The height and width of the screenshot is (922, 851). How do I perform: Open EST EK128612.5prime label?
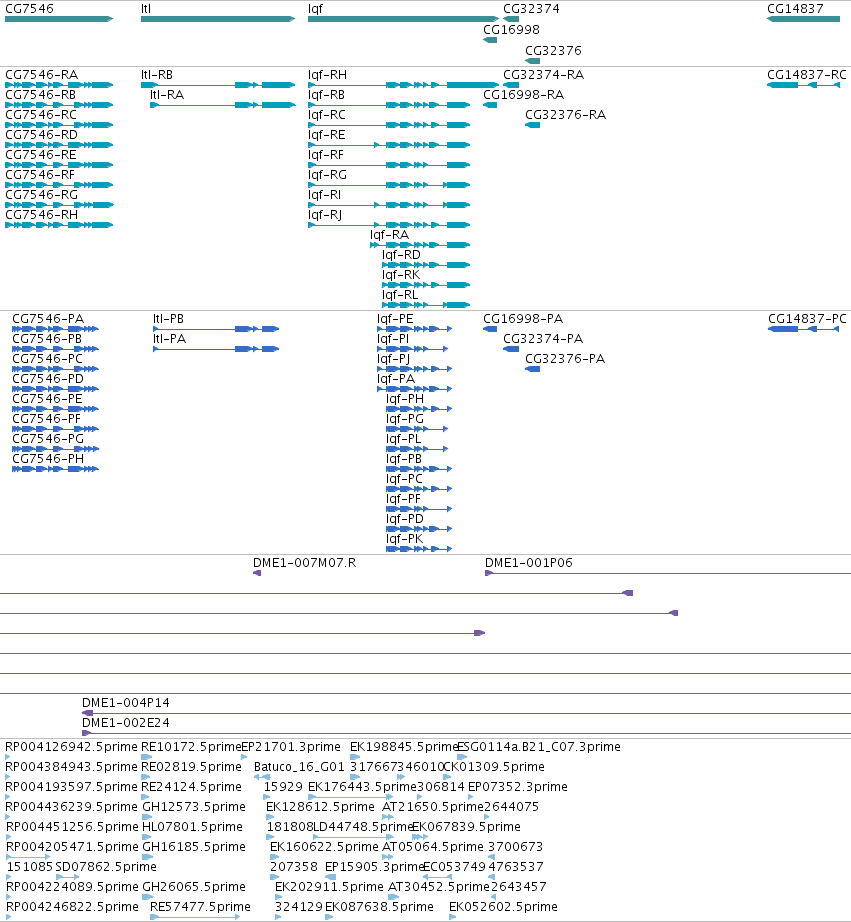[x=320, y=807]
